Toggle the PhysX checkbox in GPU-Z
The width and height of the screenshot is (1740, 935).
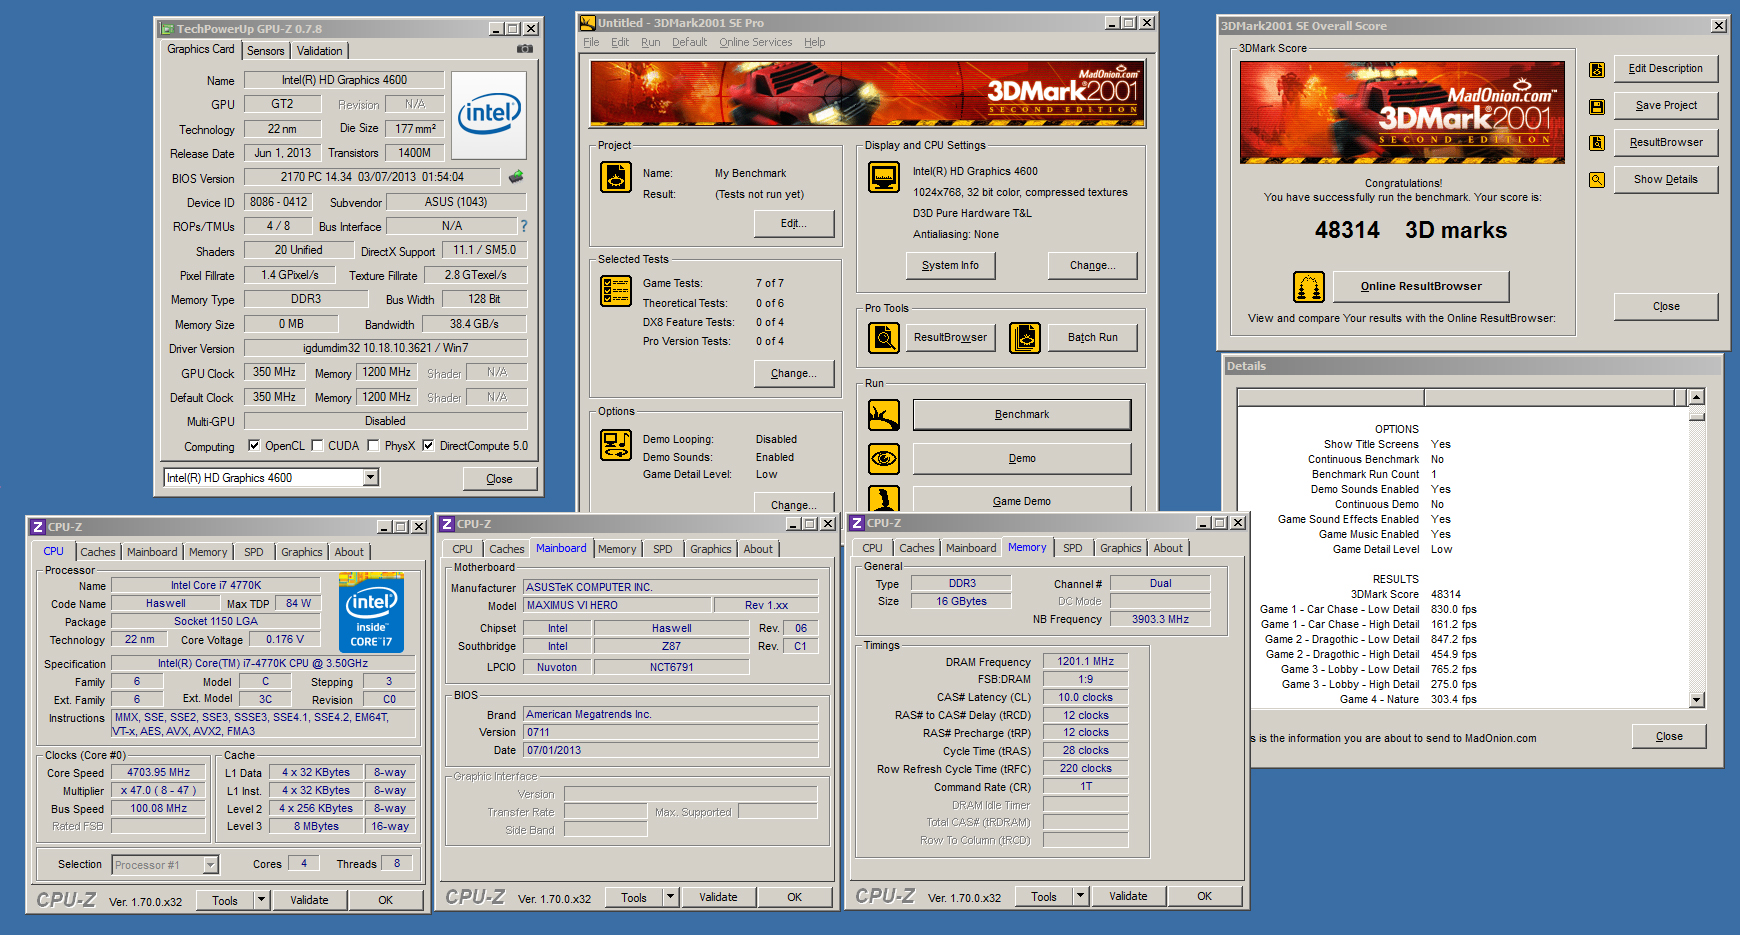coord(374,446)
